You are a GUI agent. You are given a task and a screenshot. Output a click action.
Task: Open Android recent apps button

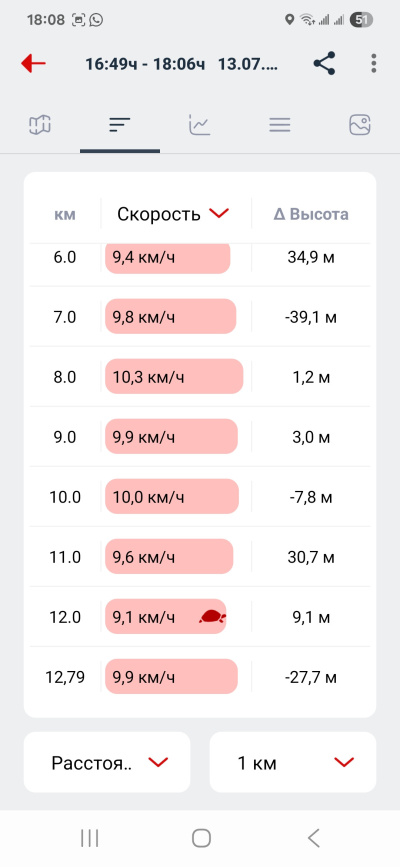pyautogui.click(x=89, y=838)
